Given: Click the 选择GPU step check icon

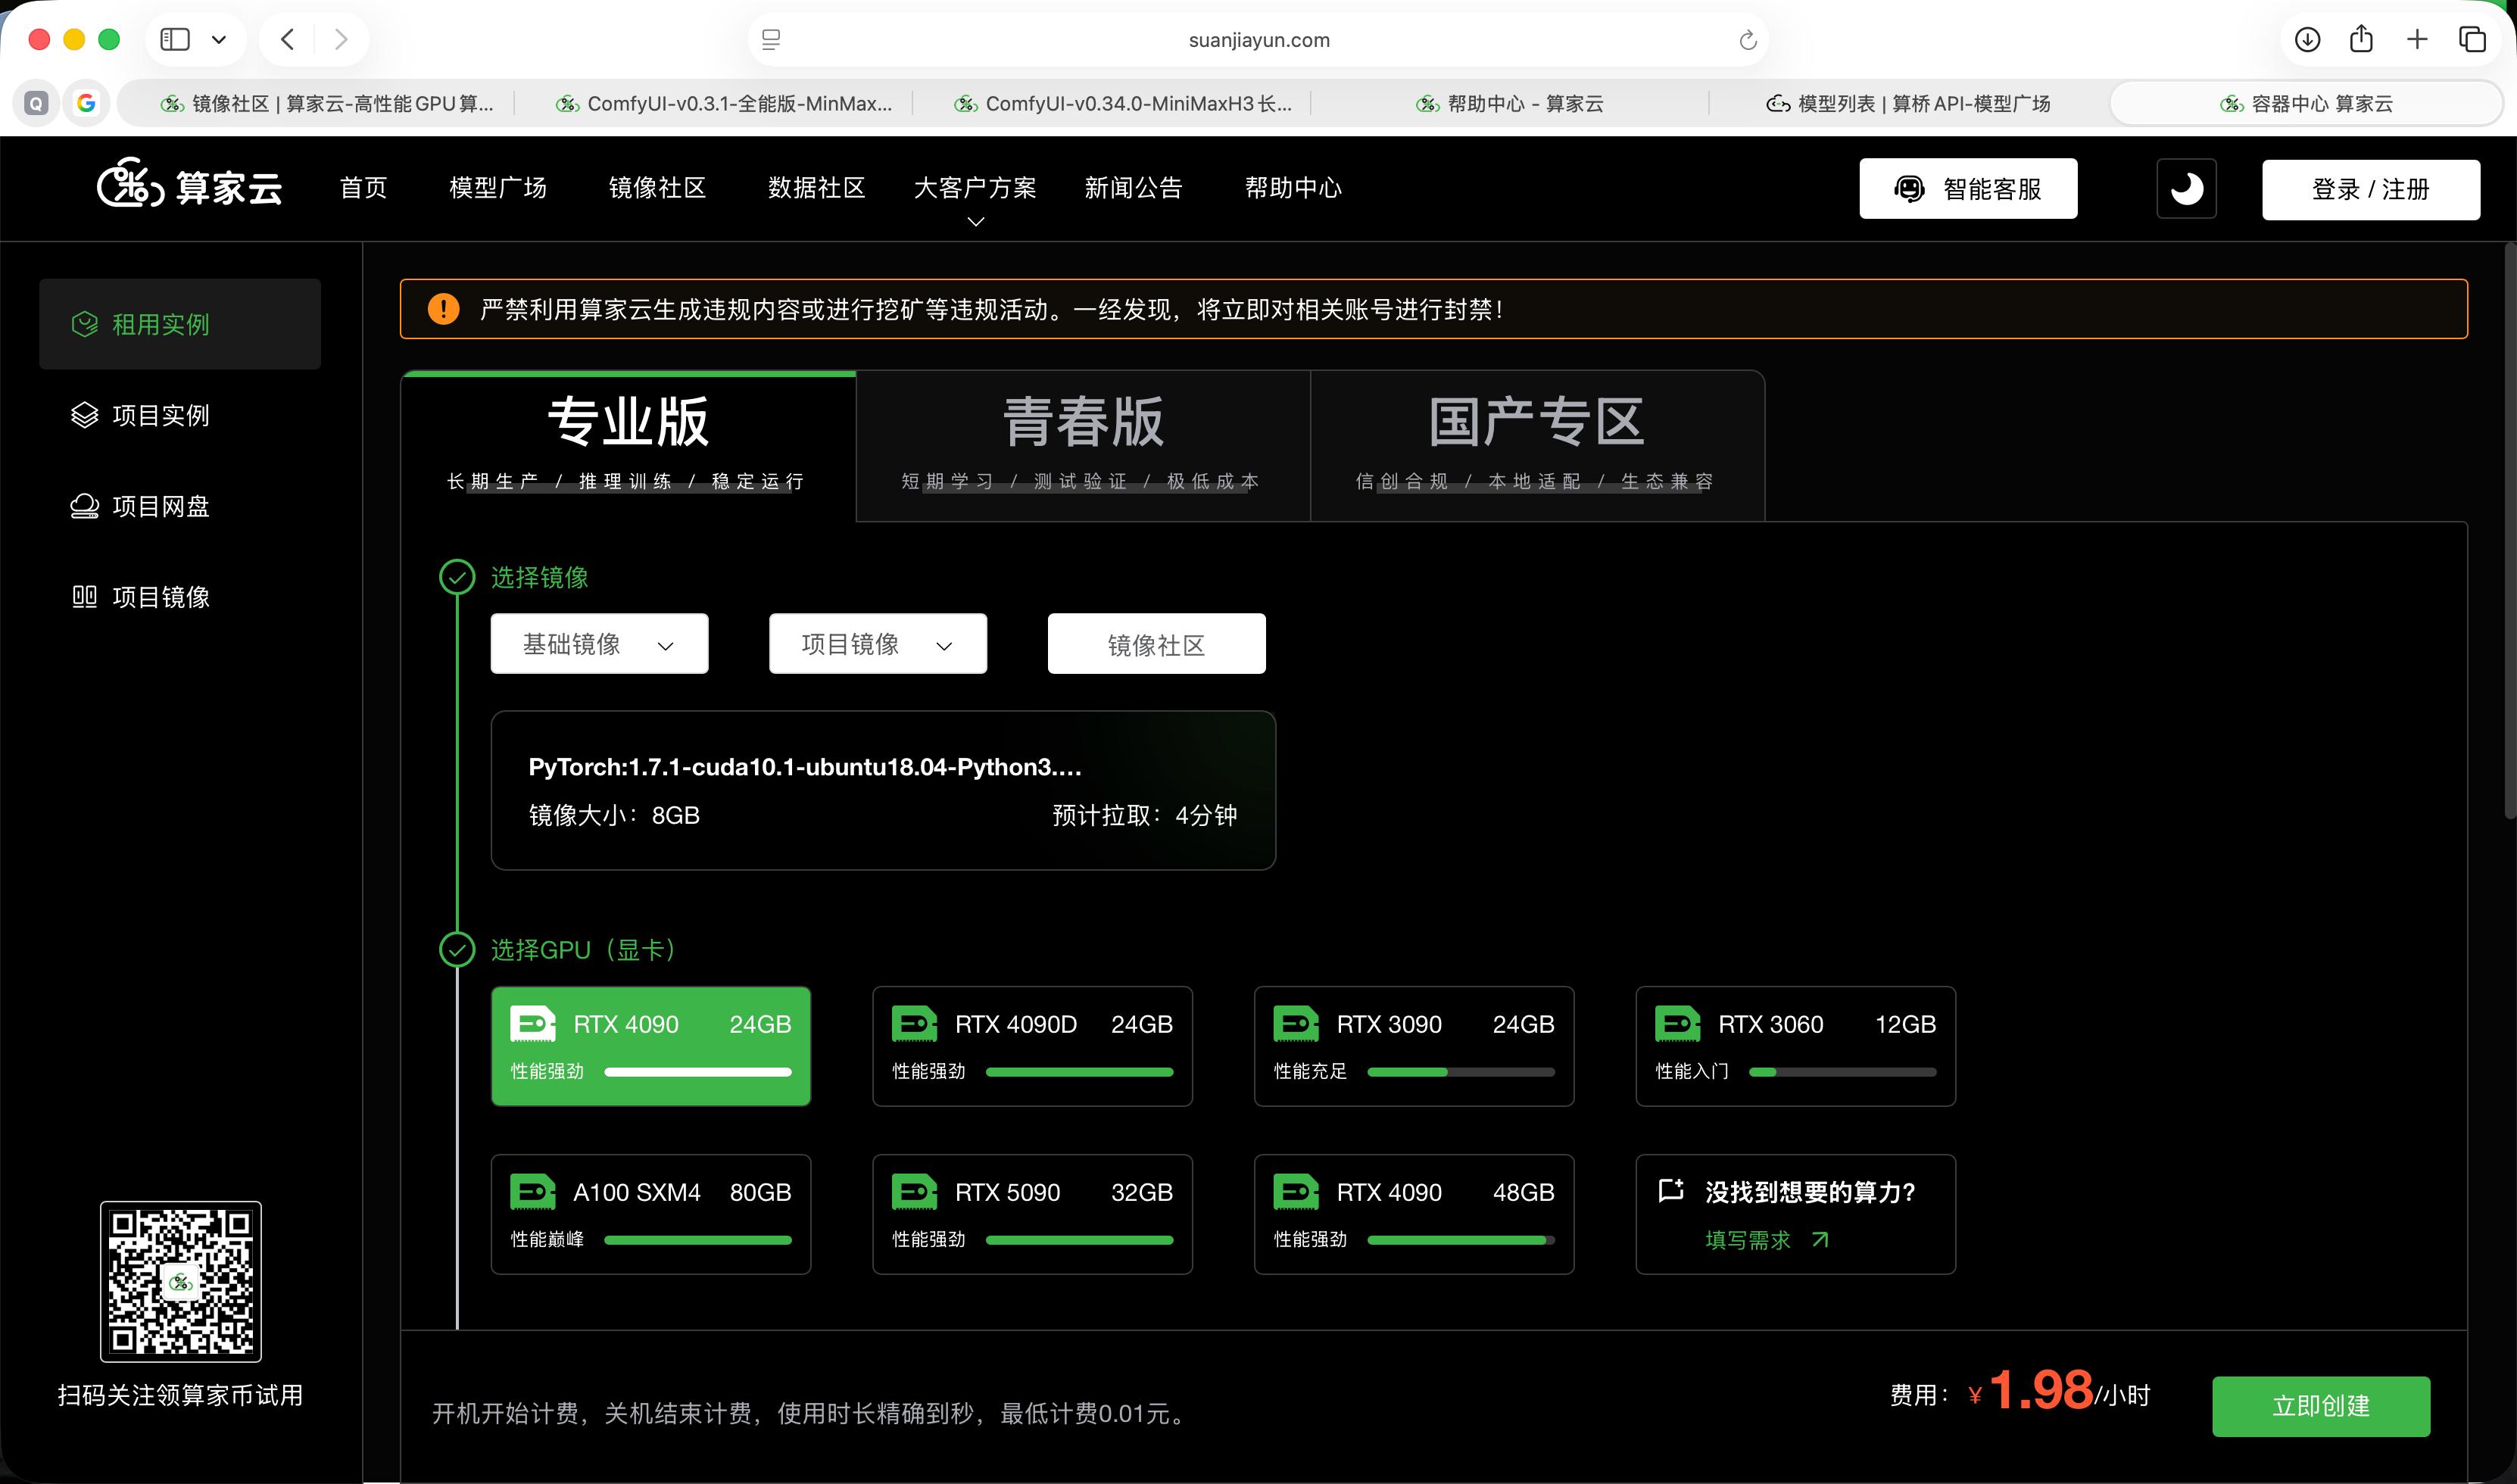Looking at the screenshot, I should coord(457,949).
